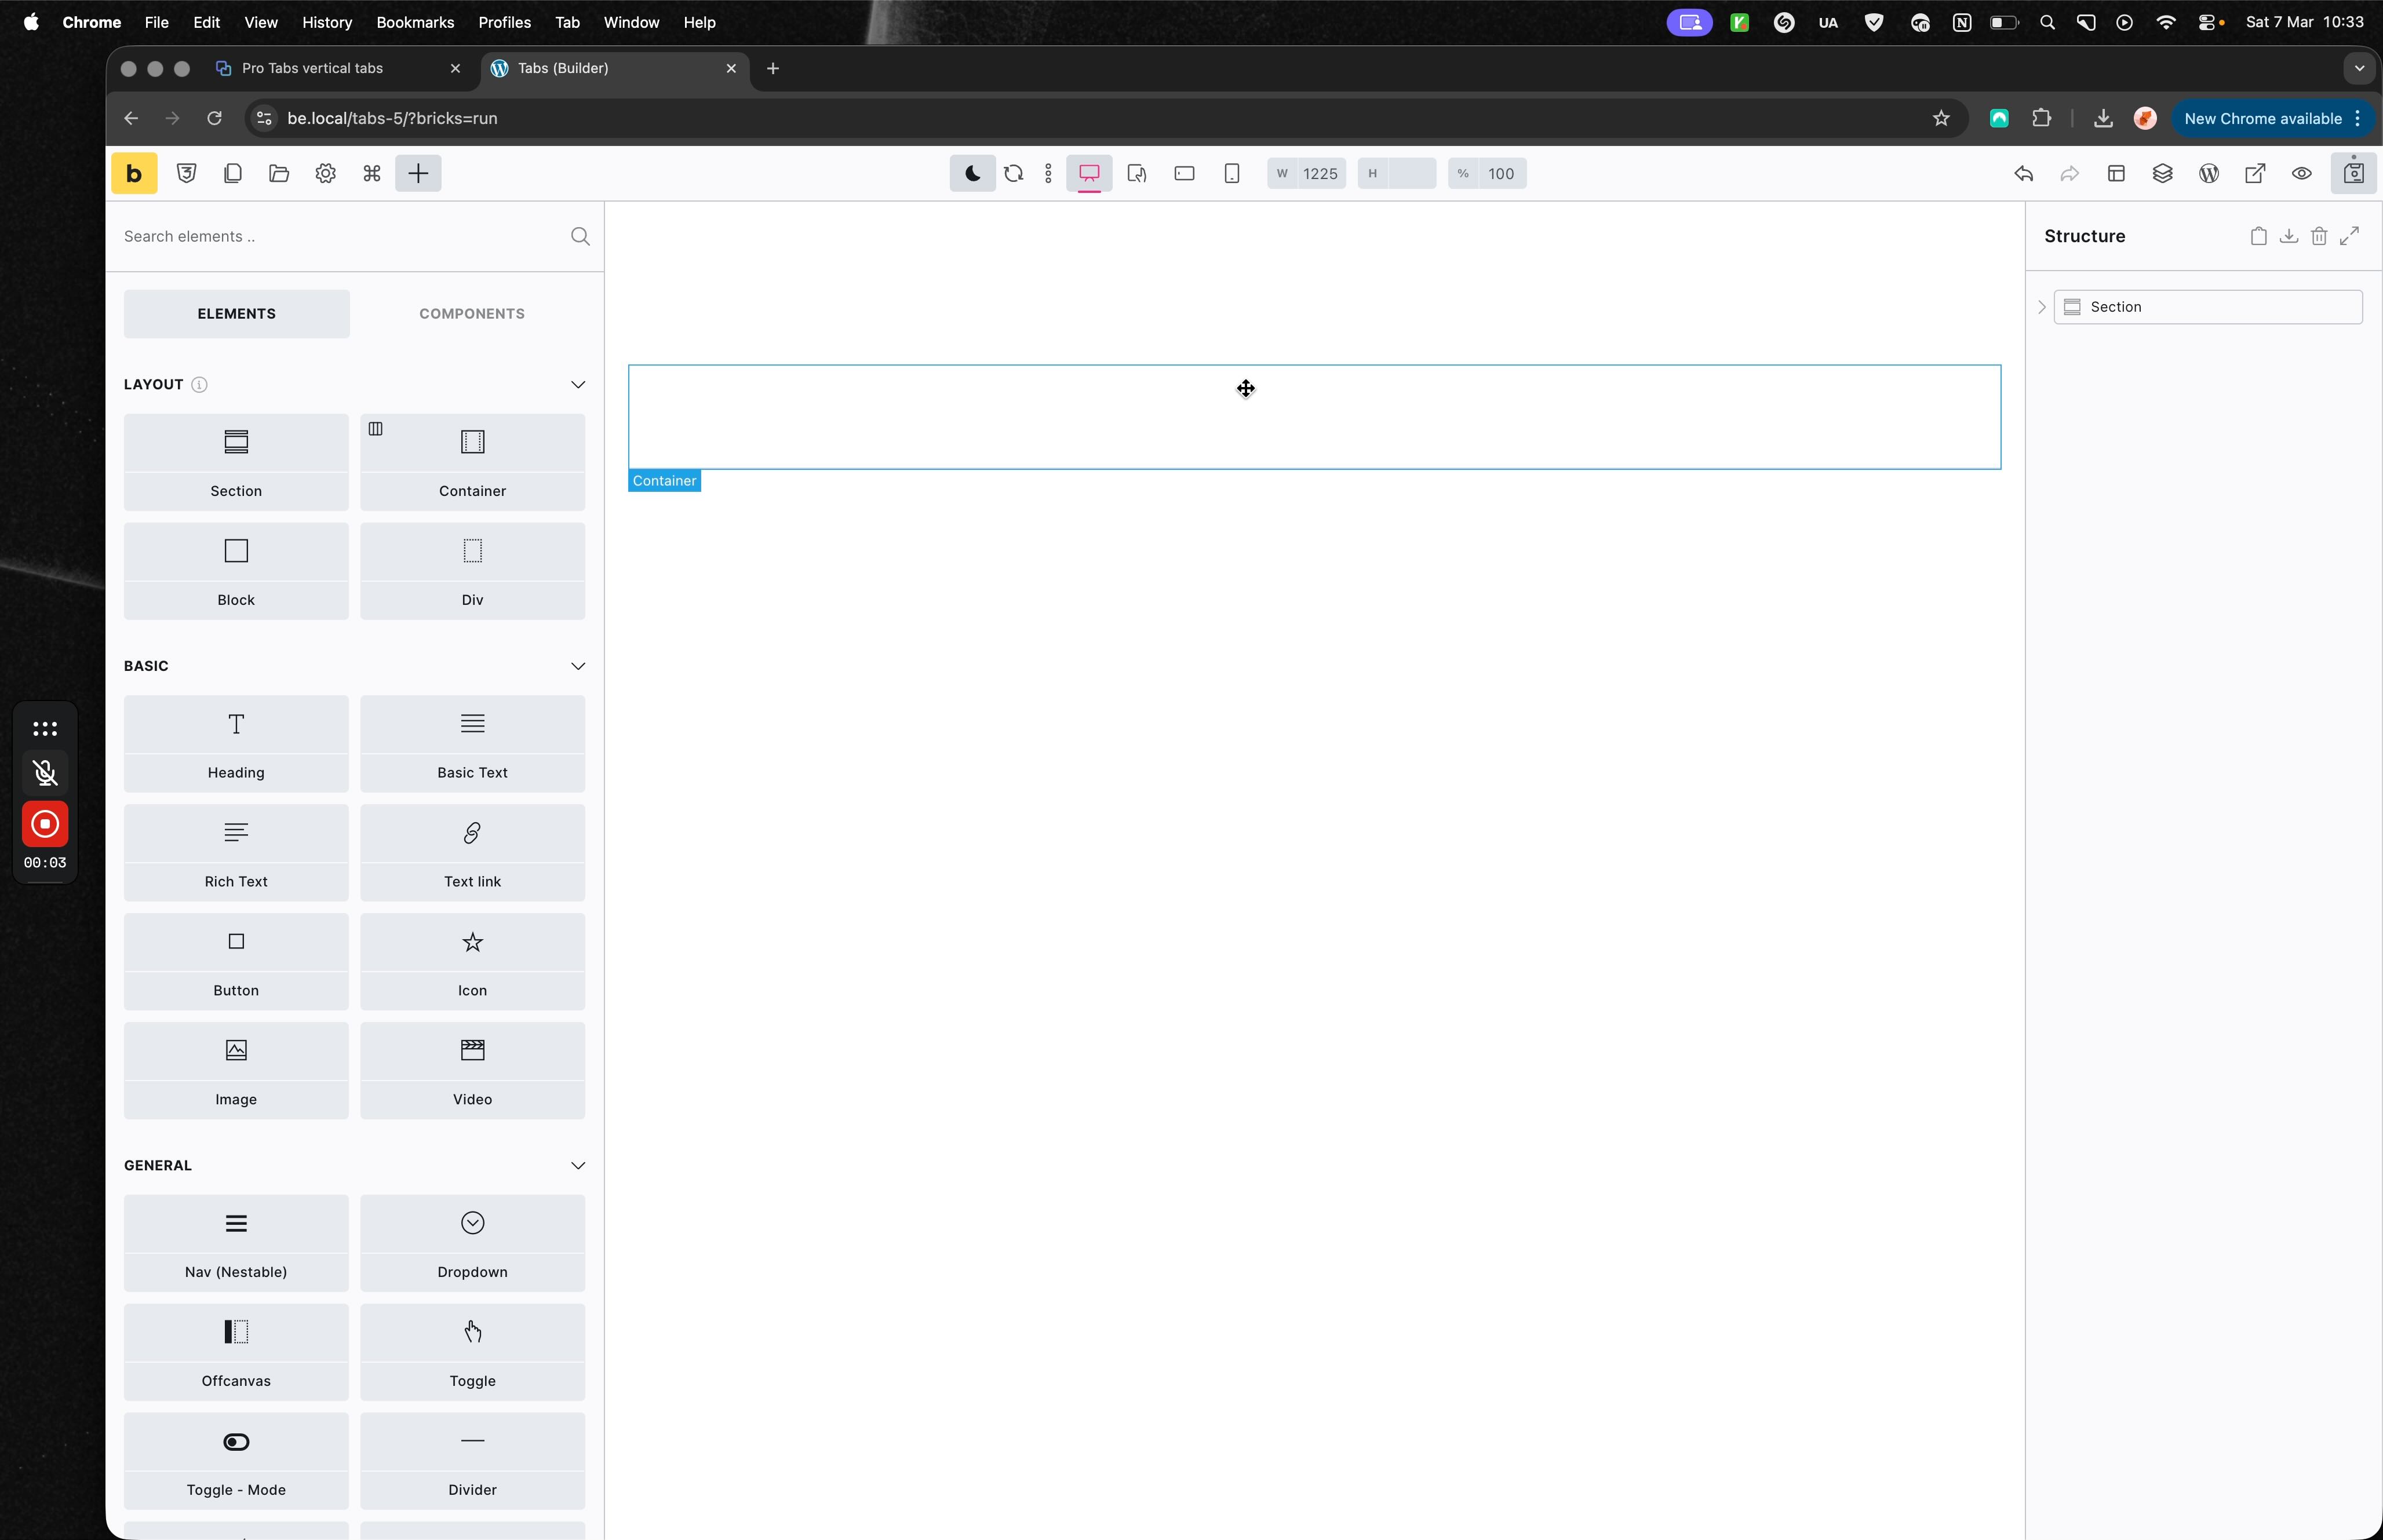Screen dimensions: 2383x1540
Task: Click the Bricks logo button
Action: click(134, 173)
